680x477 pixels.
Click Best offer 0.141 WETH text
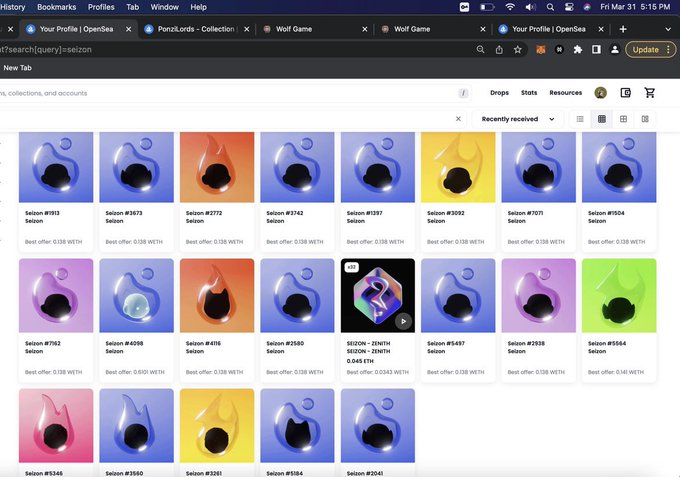click(616, 372)
